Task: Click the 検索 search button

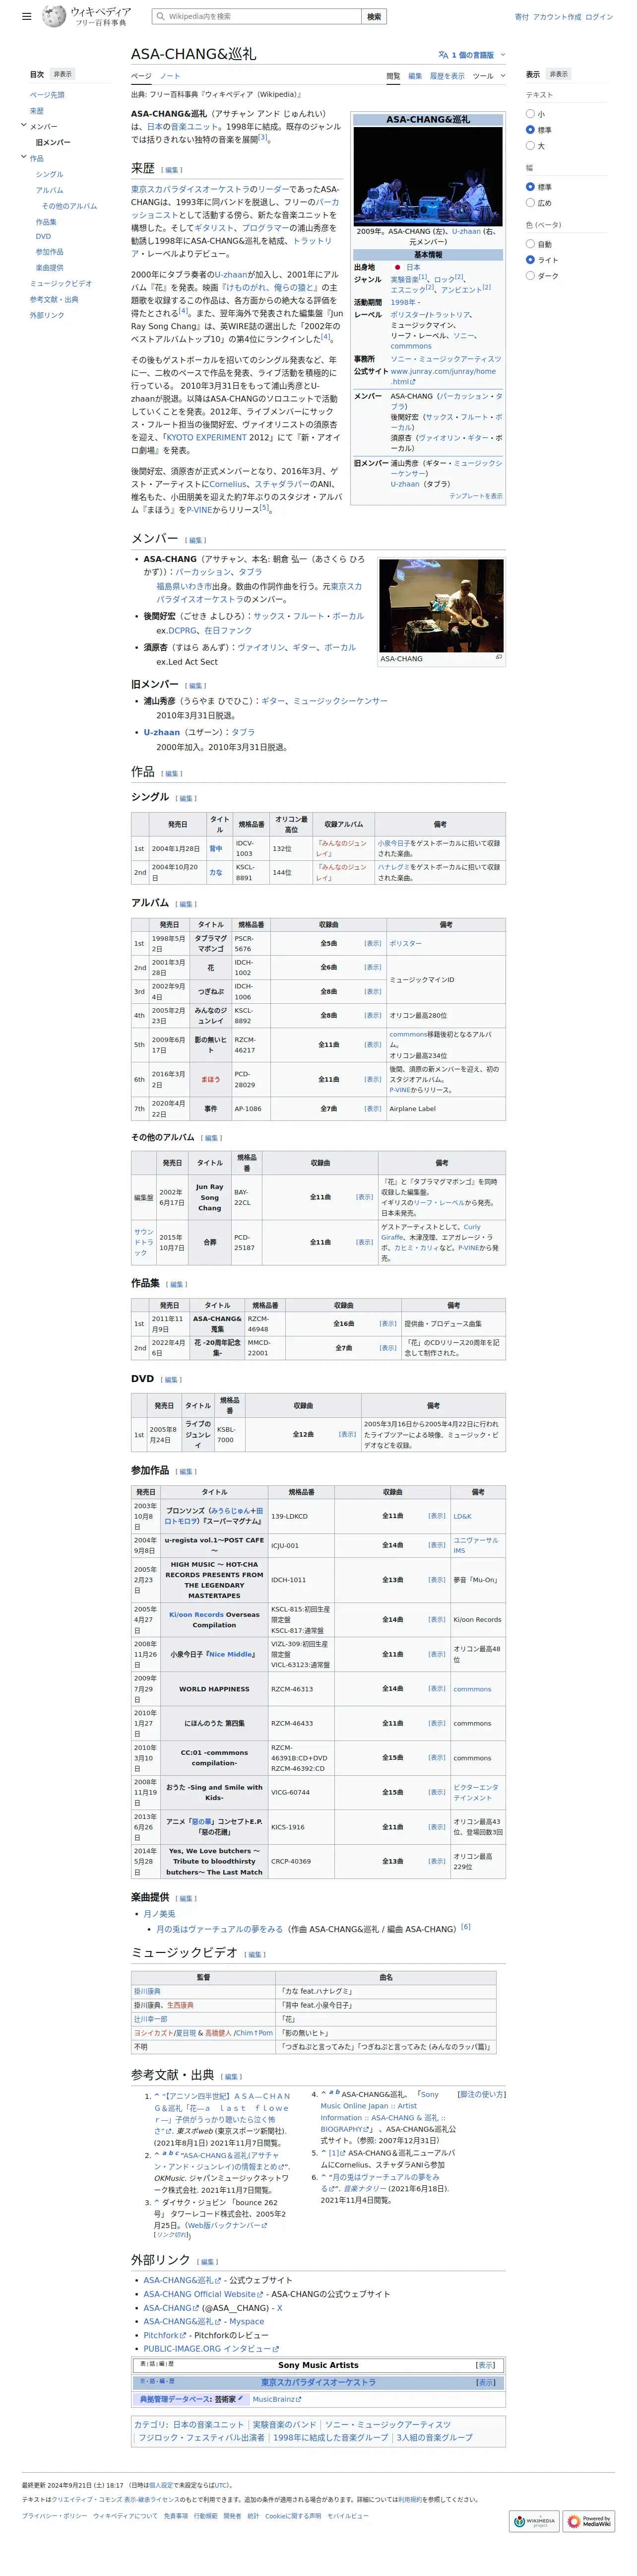Action: click(374, 16)
